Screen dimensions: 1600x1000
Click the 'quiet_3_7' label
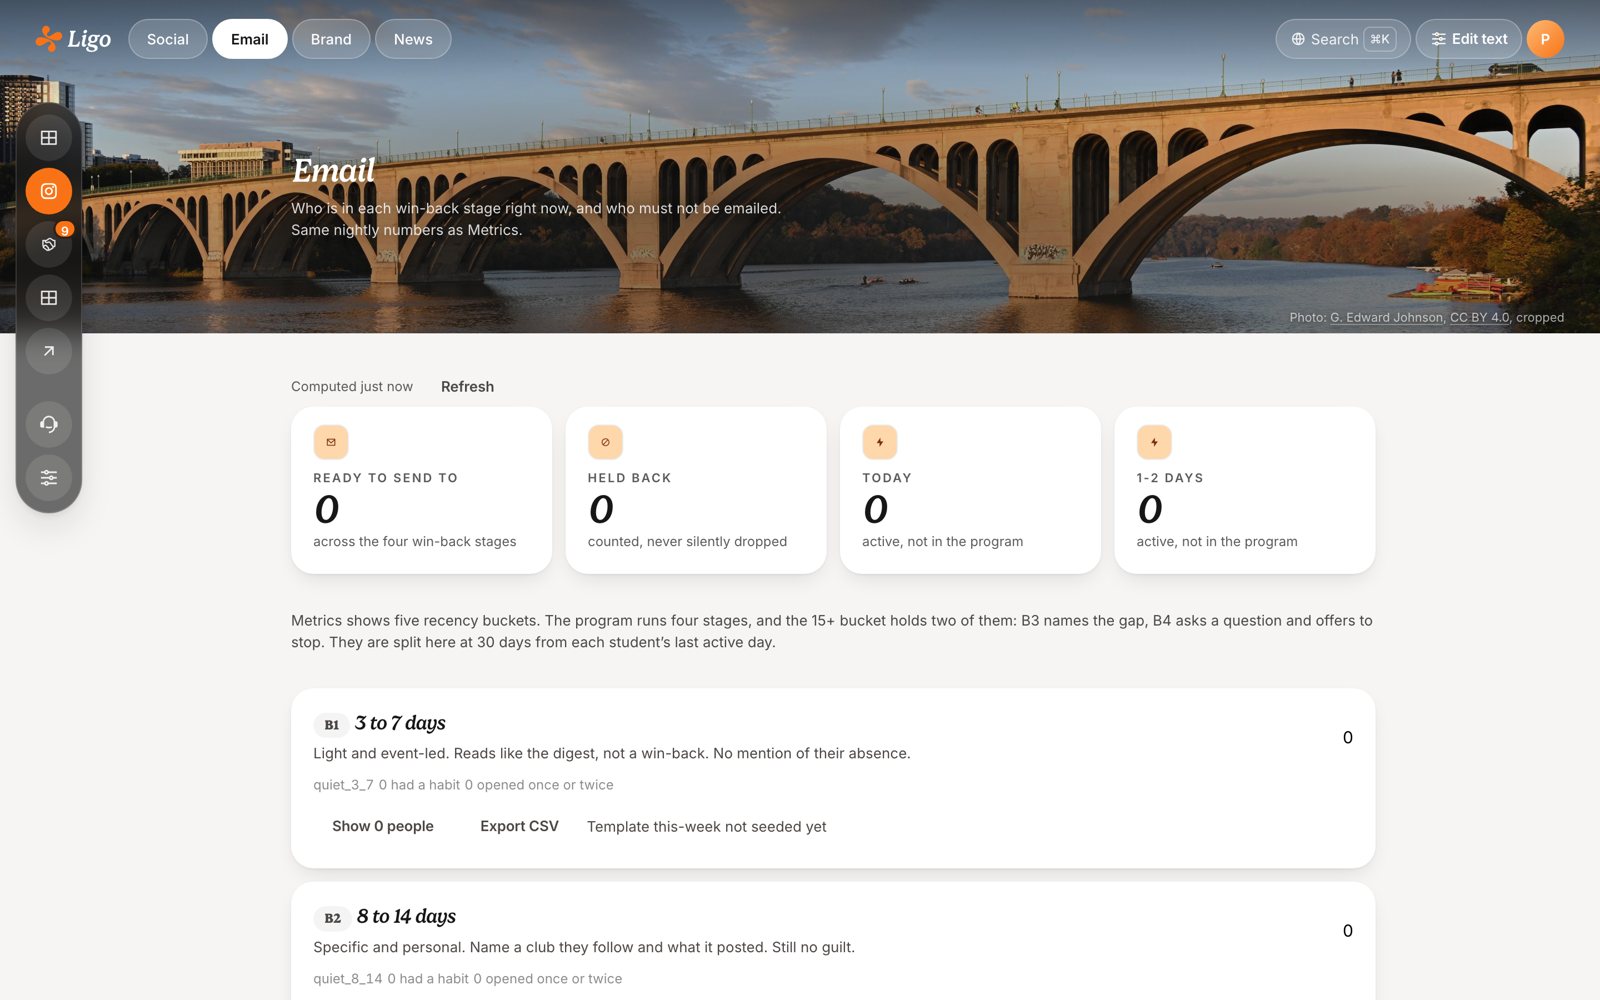(x=343, y=785)
